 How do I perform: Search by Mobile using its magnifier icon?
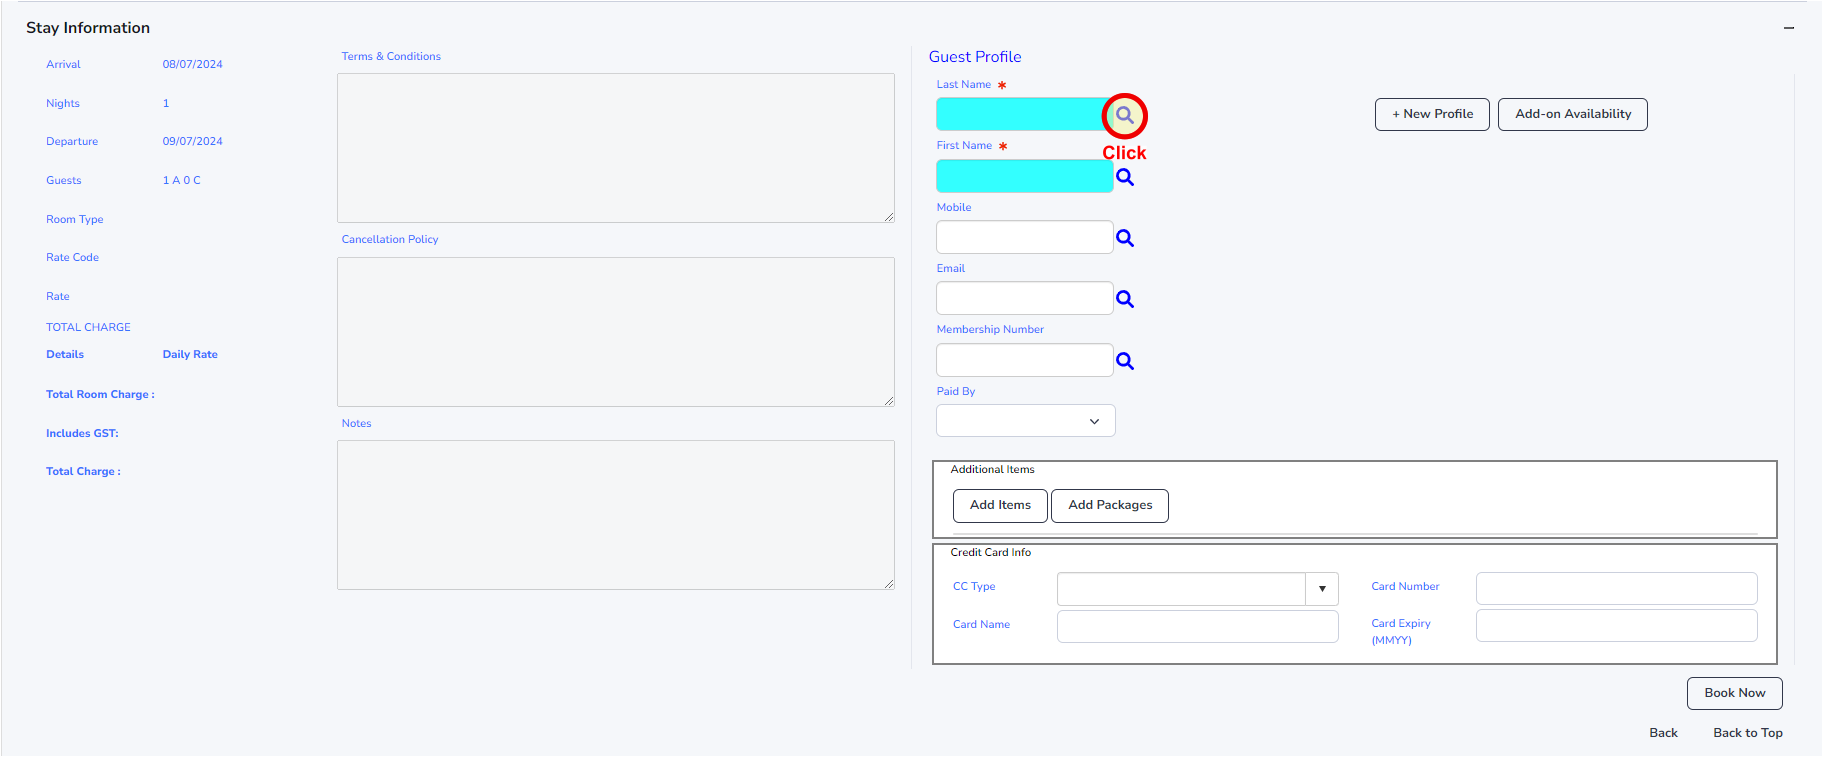tap(1125, 238)
